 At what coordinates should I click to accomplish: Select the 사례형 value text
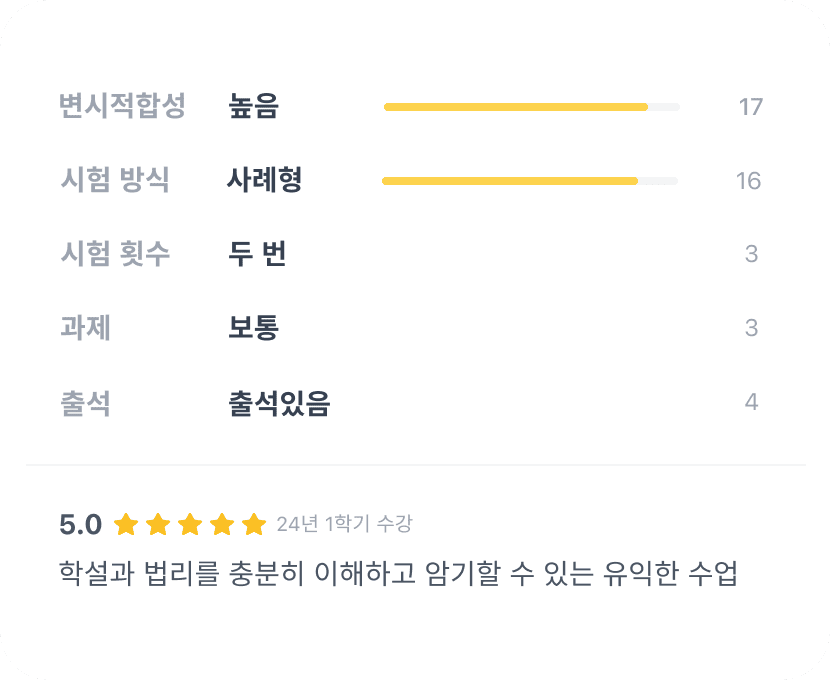265,180
